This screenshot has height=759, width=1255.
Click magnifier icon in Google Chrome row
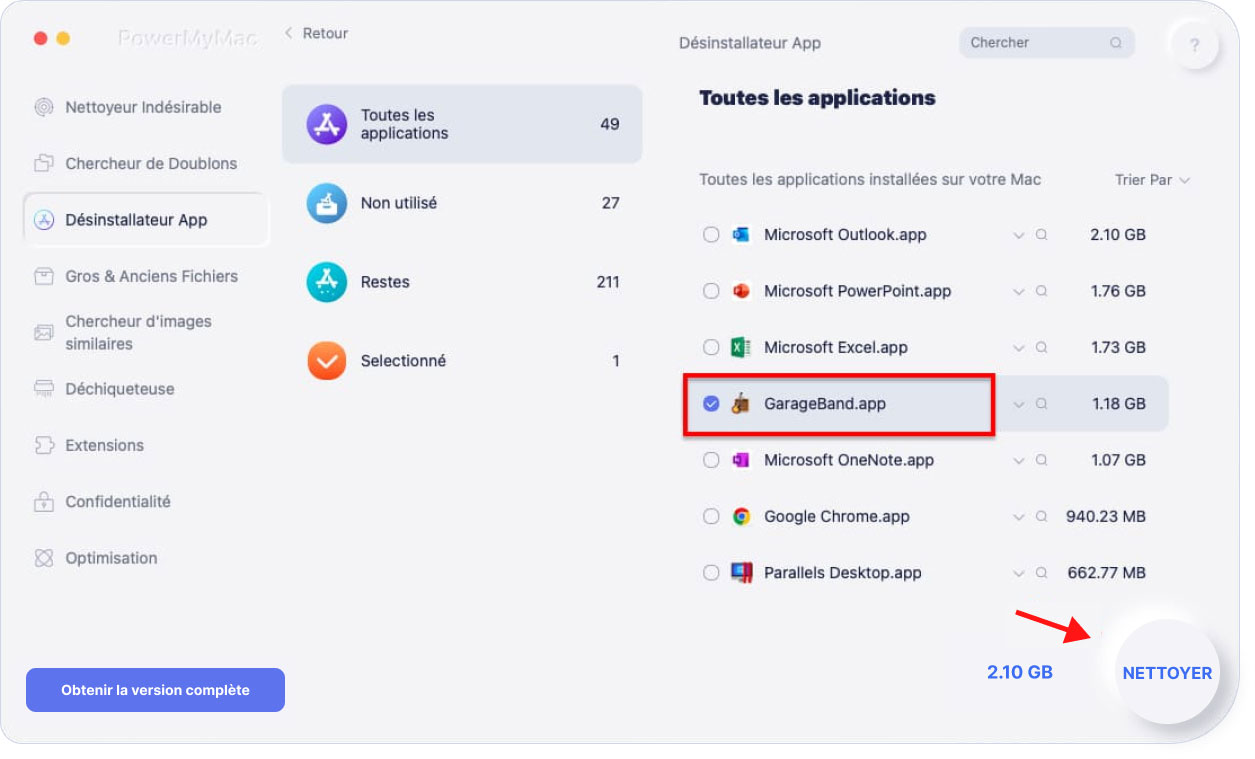tap(1041, 517)
